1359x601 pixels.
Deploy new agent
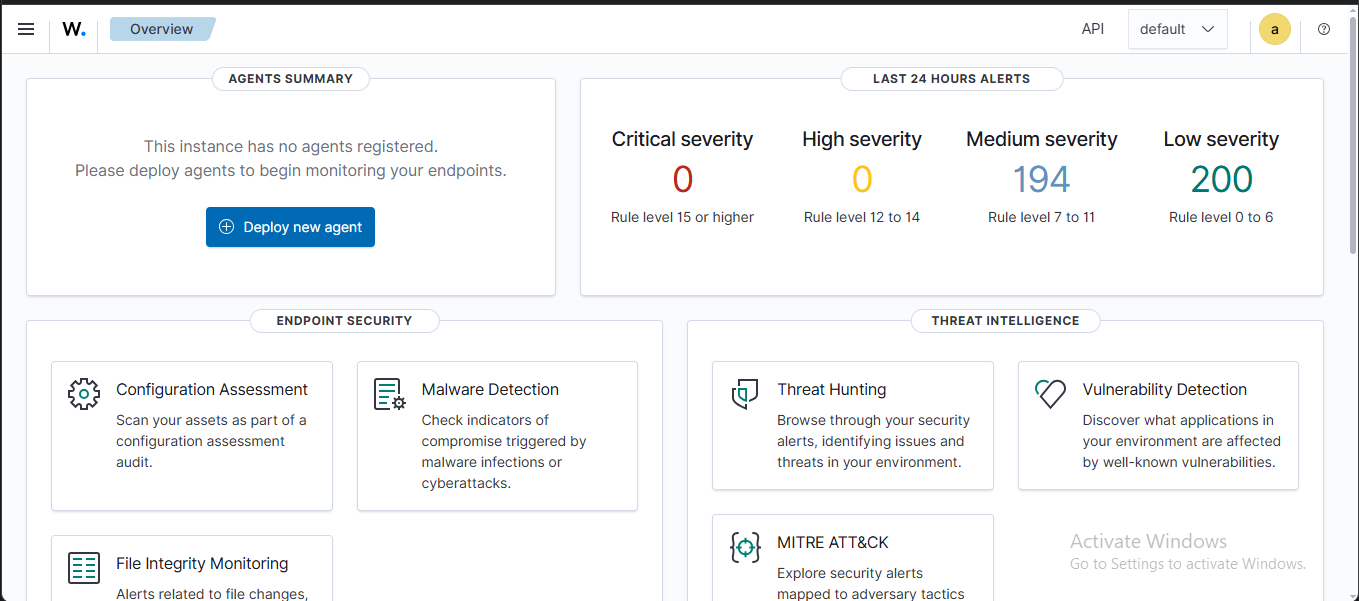(290, 227)
